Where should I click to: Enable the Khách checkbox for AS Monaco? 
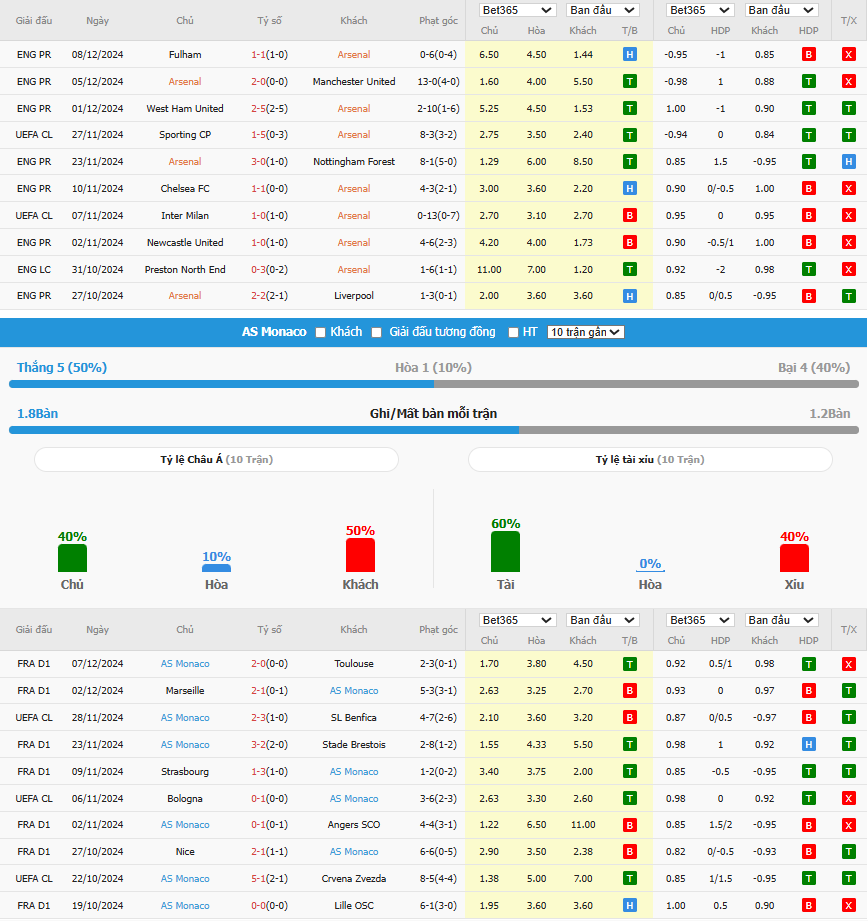(320, 332)
